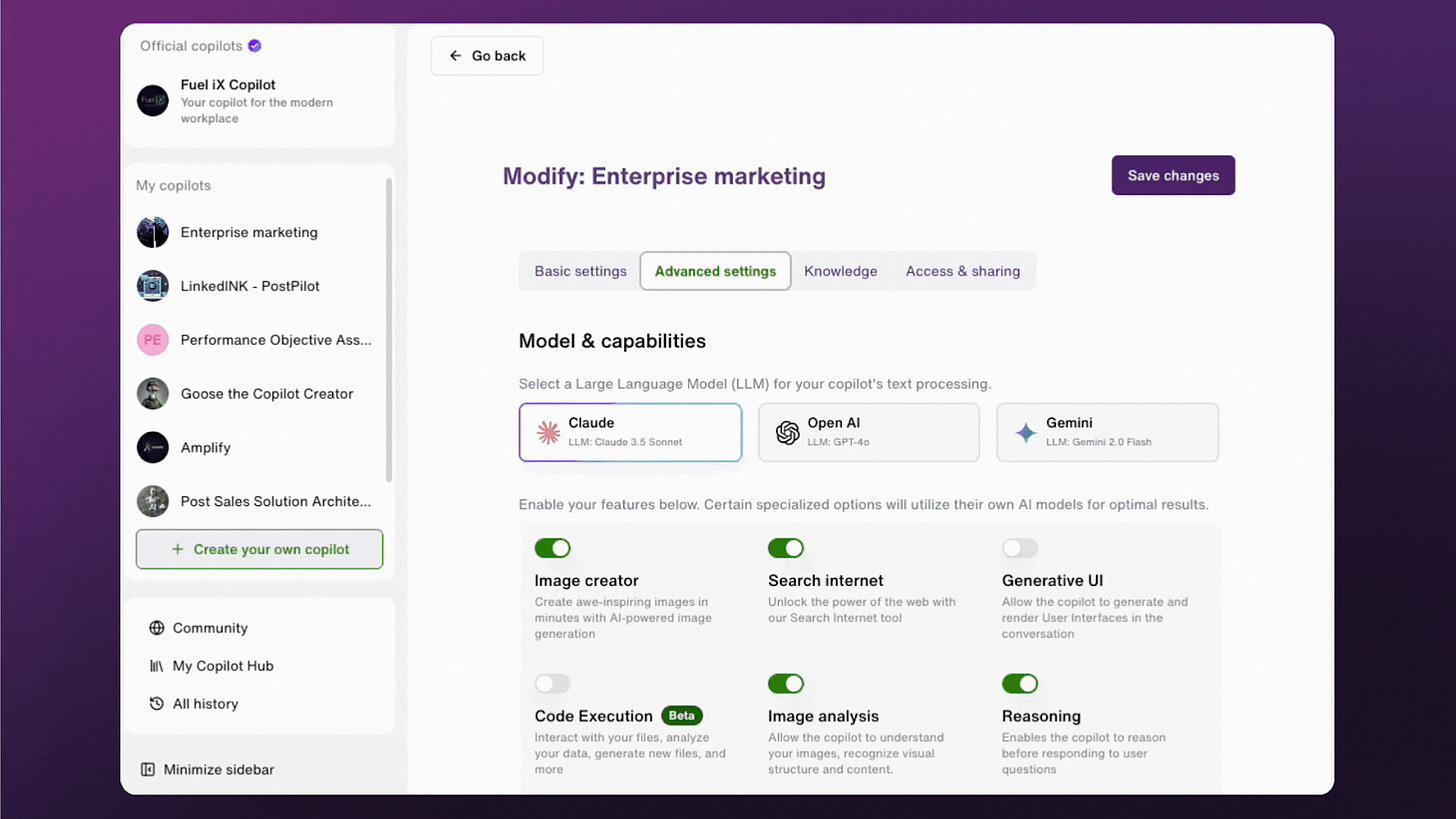Click Create your own copilot button
This screenshot has width=1456, height=819.
(x=259, y=549)
